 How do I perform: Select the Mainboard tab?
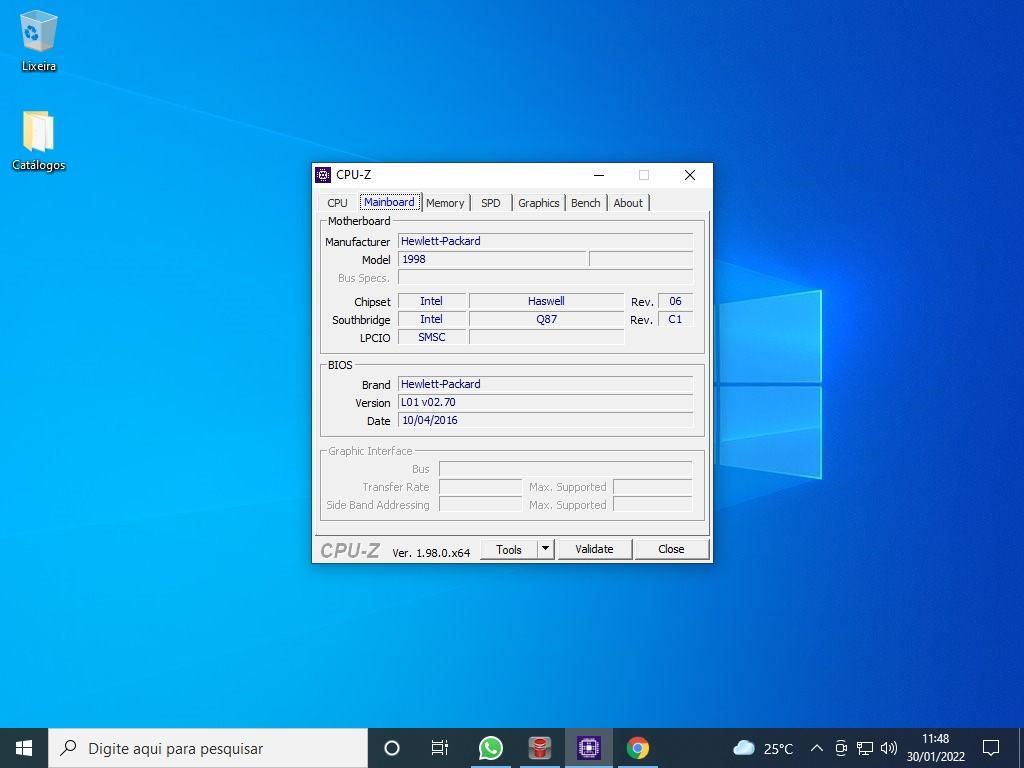(x=389, y=202)
